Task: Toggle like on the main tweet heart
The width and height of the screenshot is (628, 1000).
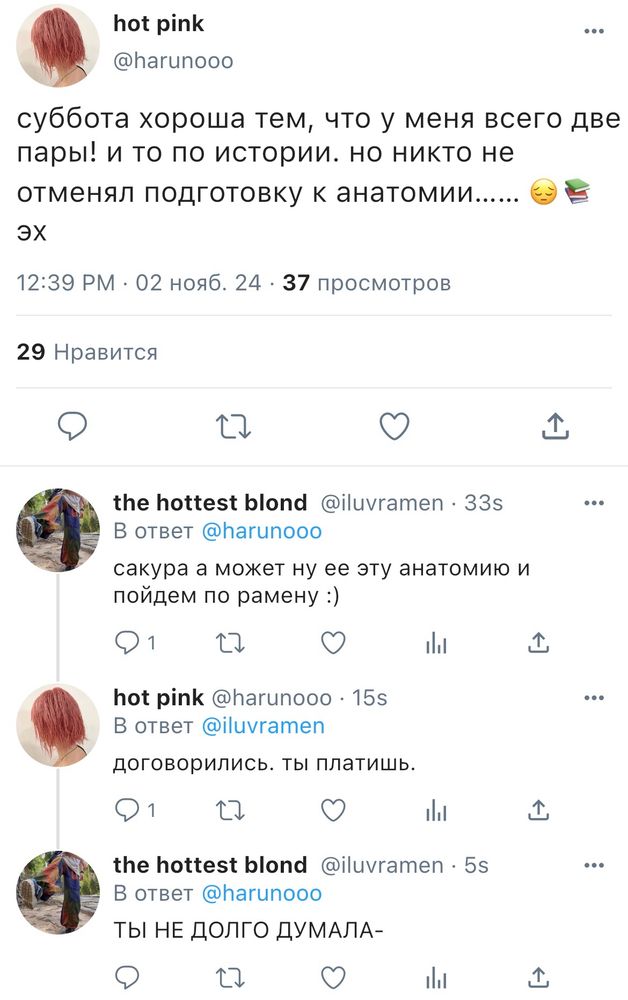Action: pyautogui.click(x=394, y=426)
